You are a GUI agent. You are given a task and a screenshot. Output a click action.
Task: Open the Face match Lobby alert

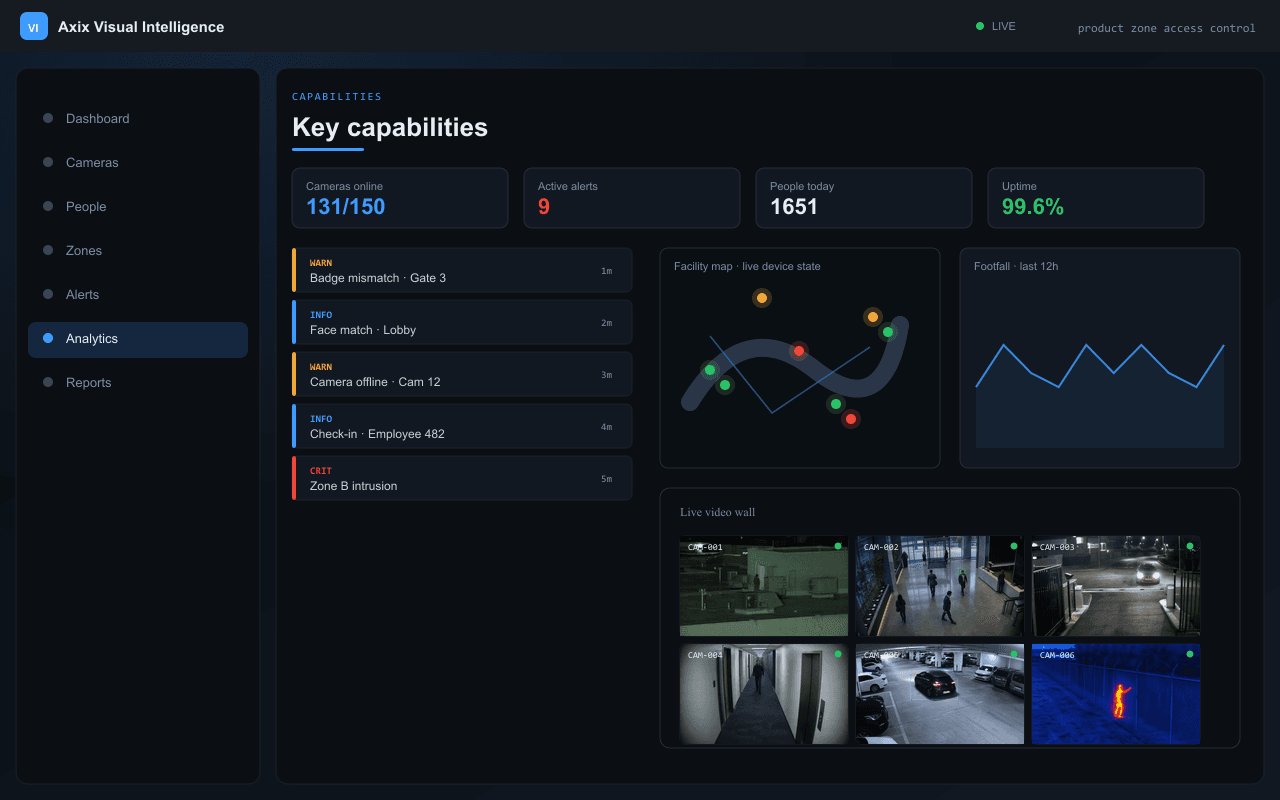click(462, 322)
